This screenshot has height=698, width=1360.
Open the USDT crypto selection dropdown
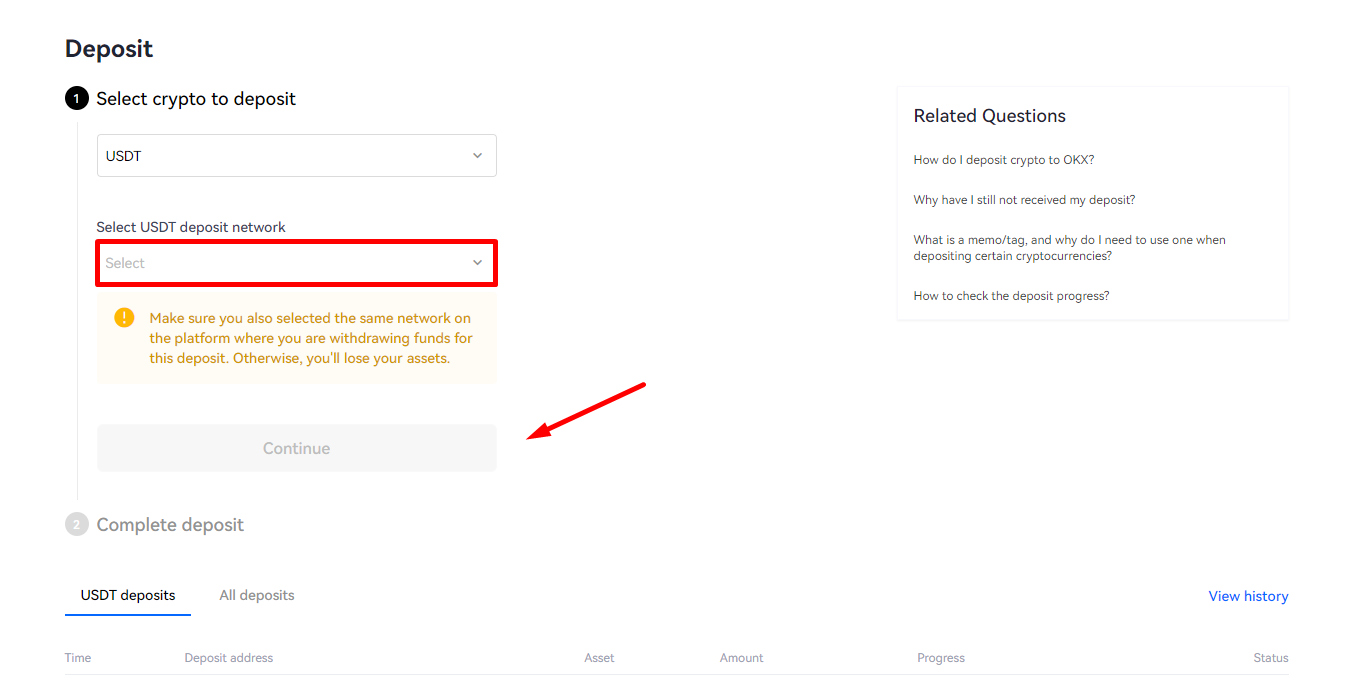click(x=296, y=156)
